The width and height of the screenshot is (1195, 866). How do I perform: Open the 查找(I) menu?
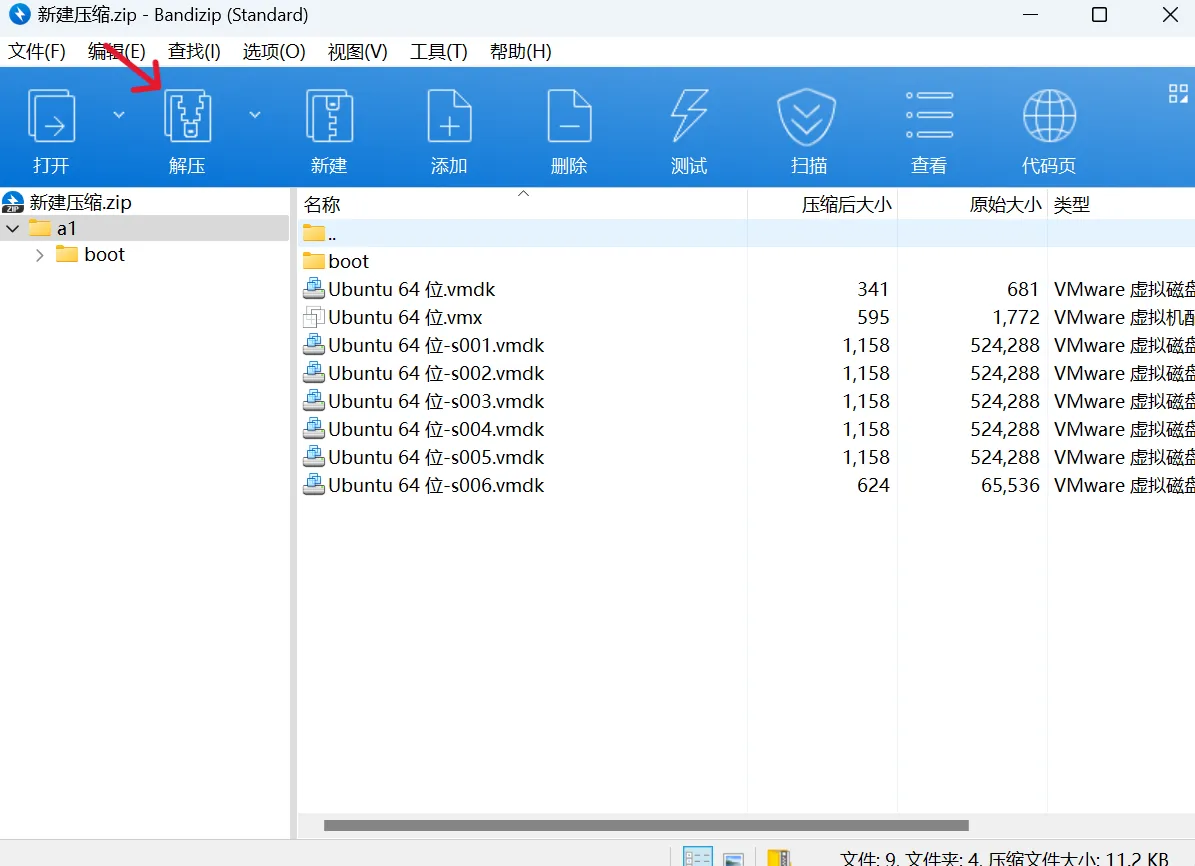click(194, 51)
